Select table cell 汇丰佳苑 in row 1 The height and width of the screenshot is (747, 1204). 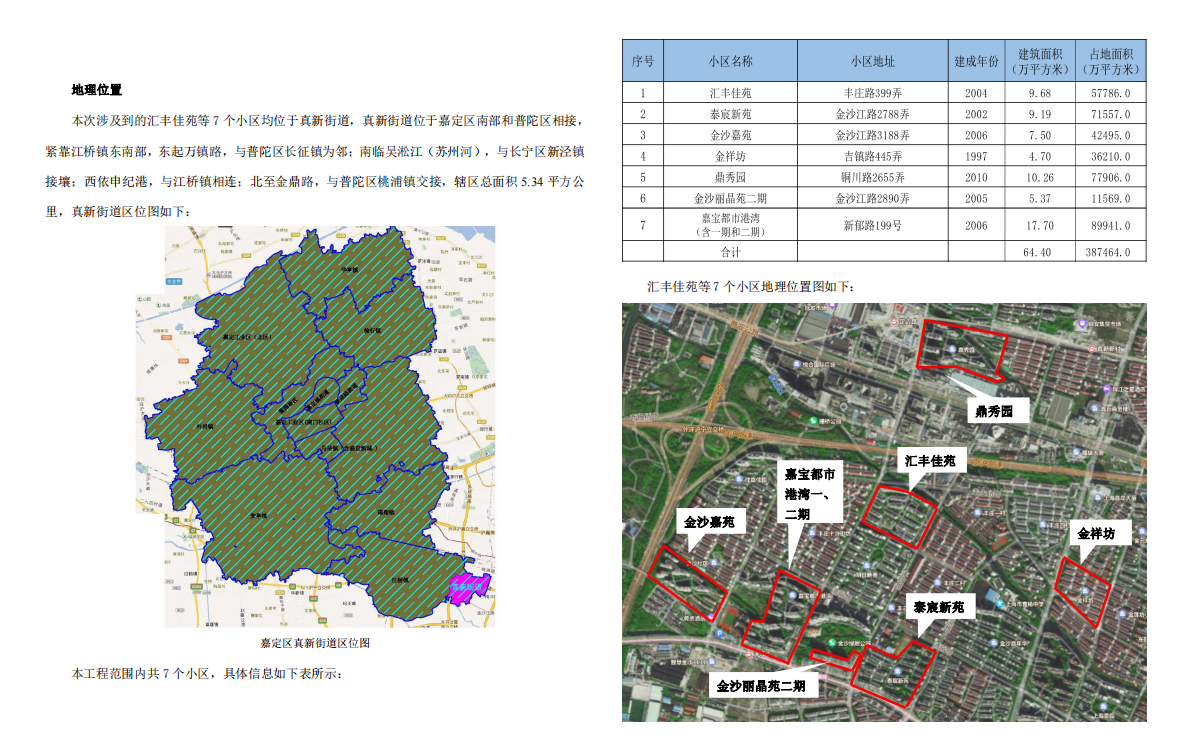coord(730,92)
